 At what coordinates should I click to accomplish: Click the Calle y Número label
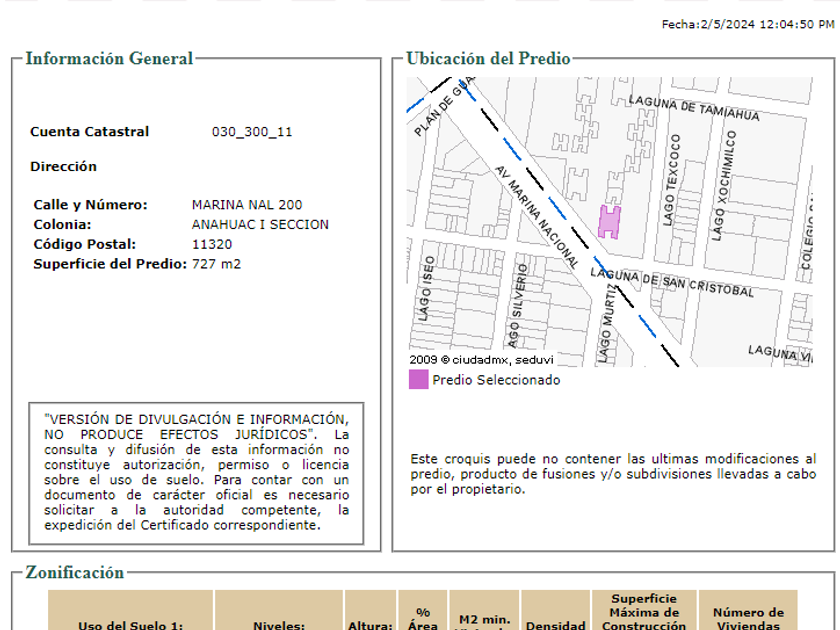[x=90, y=205]
